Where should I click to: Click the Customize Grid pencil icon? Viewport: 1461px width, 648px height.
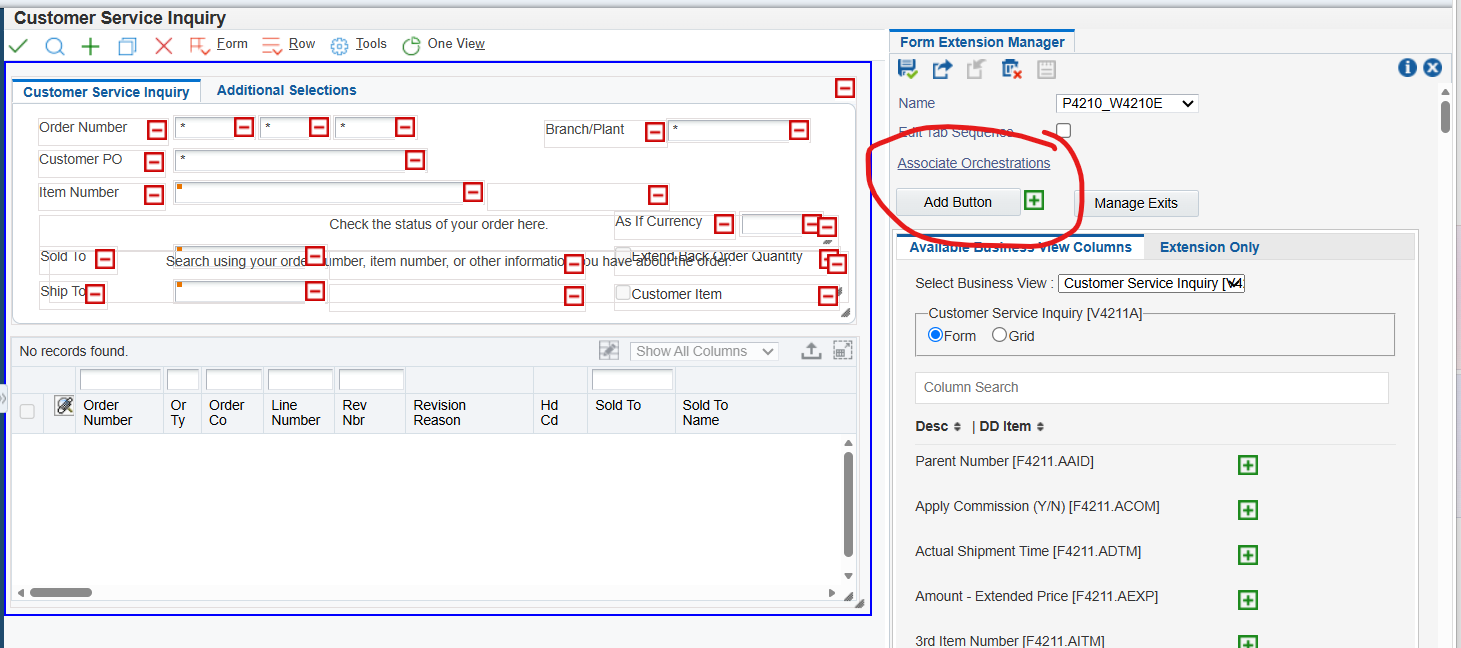(x=609, y=350)
